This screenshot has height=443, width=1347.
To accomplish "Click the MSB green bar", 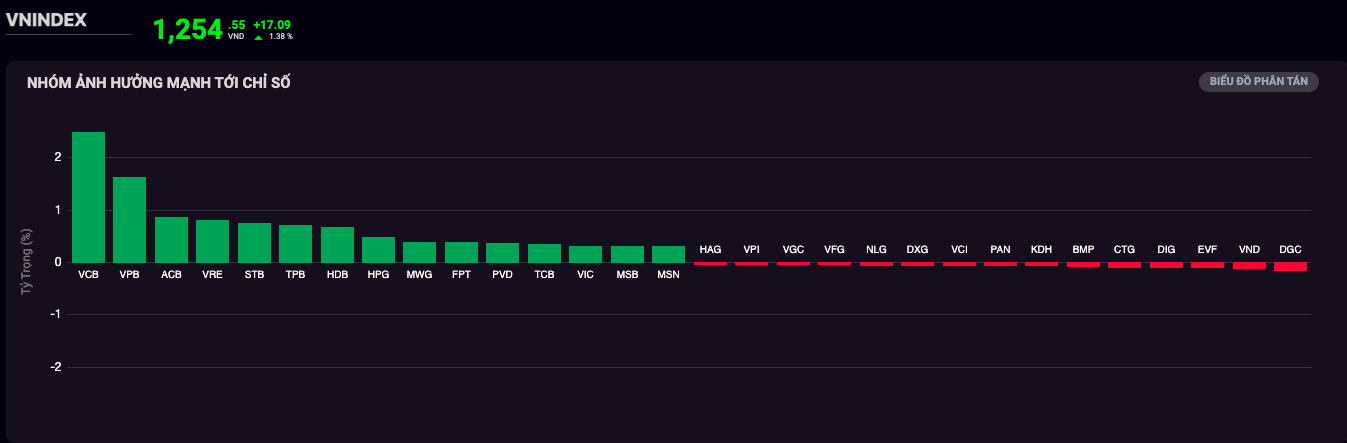I will coord(627,254).
